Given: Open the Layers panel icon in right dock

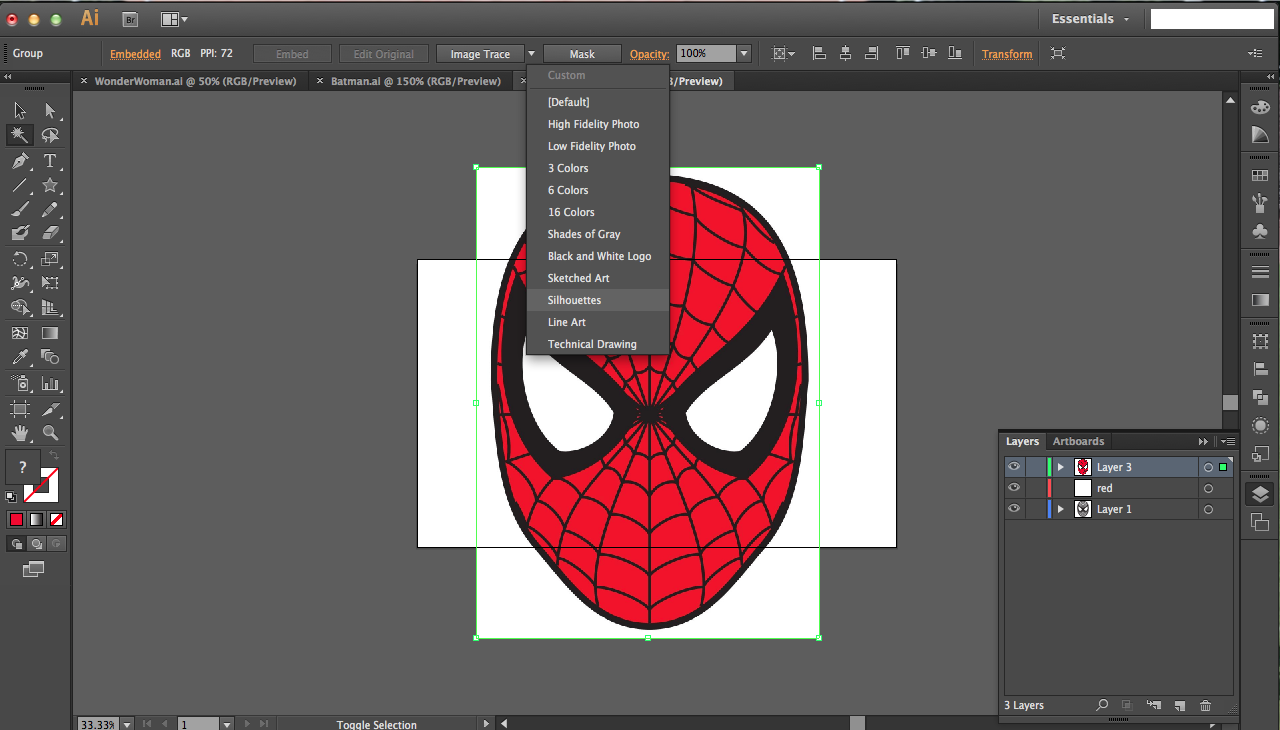Looking at the screenshot, I should coord(1260,494).
